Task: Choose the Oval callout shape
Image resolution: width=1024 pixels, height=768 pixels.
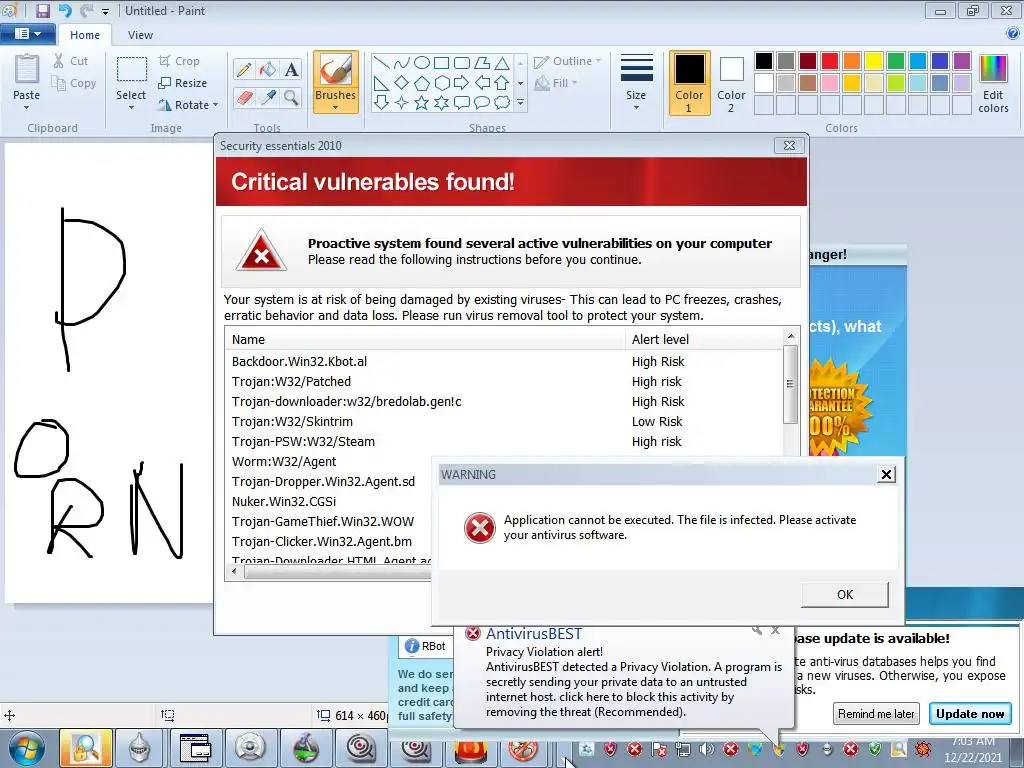Action: [x=481, y=103]
